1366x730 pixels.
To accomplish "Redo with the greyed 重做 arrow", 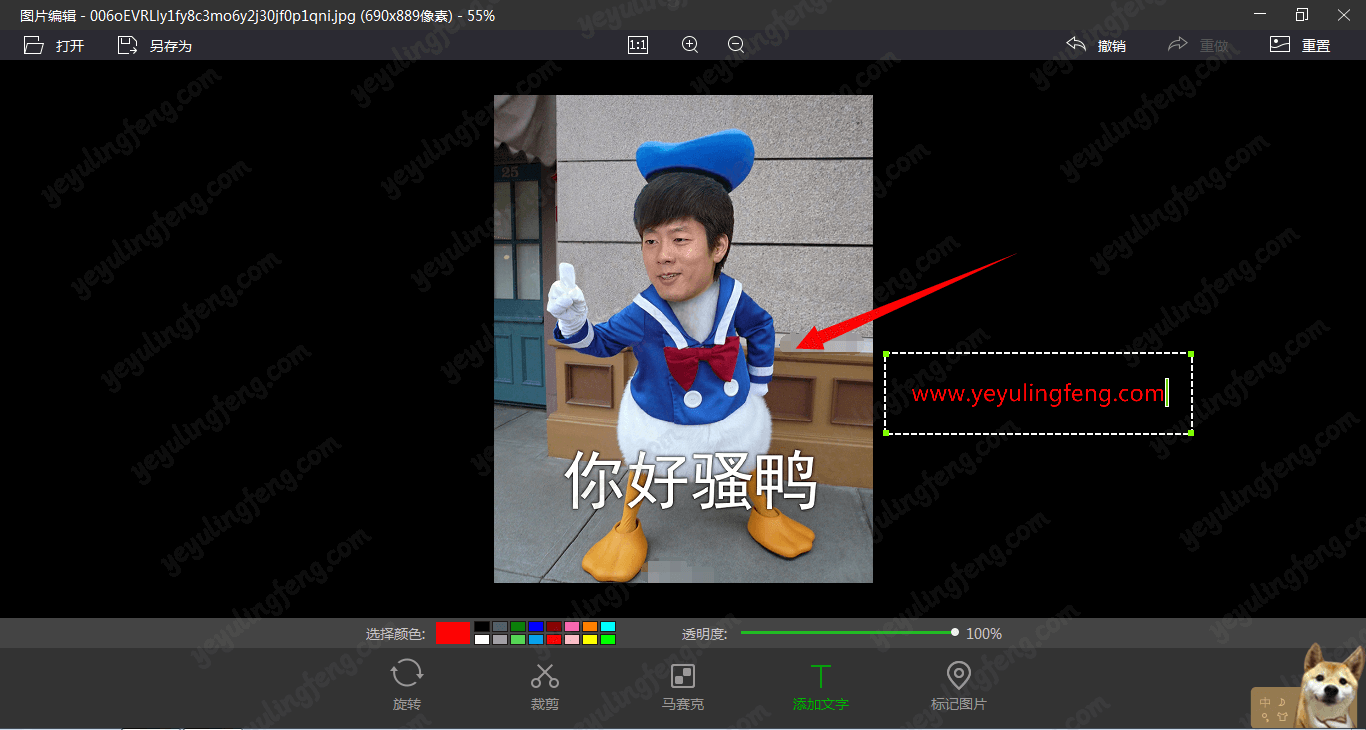I will coord(1177,45).
